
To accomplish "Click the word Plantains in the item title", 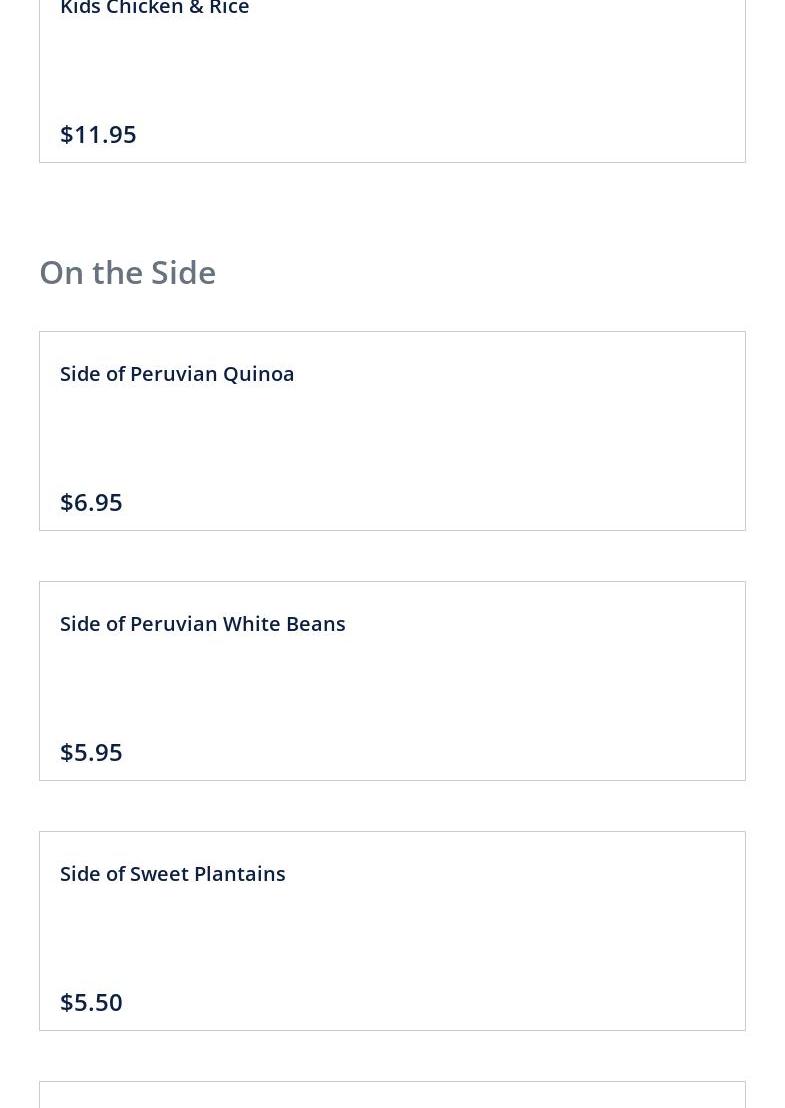I will point(239,873).
